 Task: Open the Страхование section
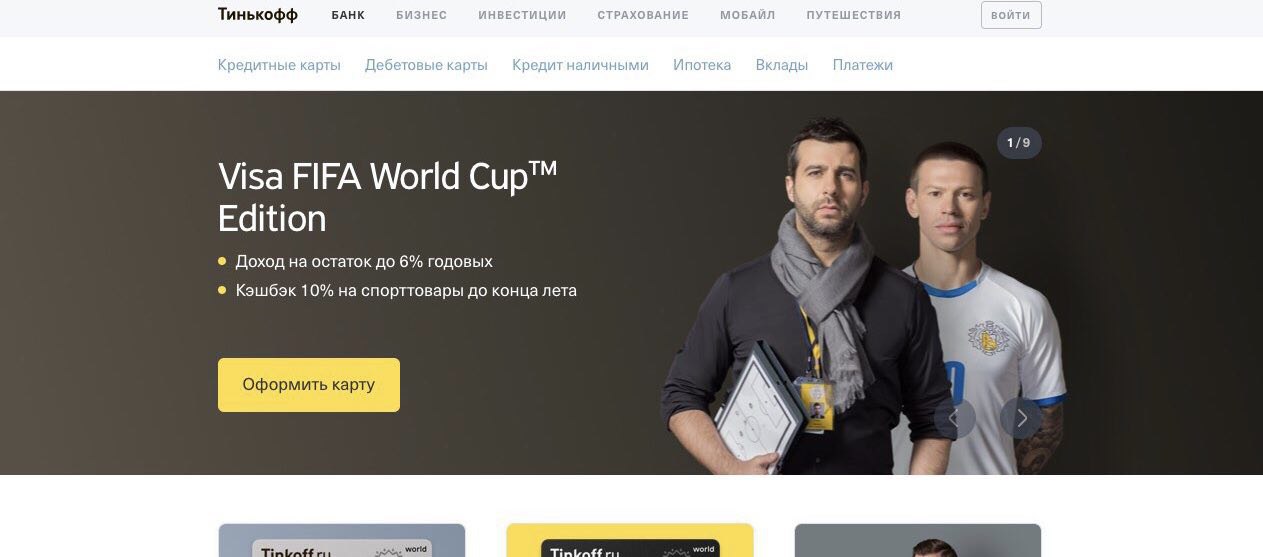tap(643, 15)
